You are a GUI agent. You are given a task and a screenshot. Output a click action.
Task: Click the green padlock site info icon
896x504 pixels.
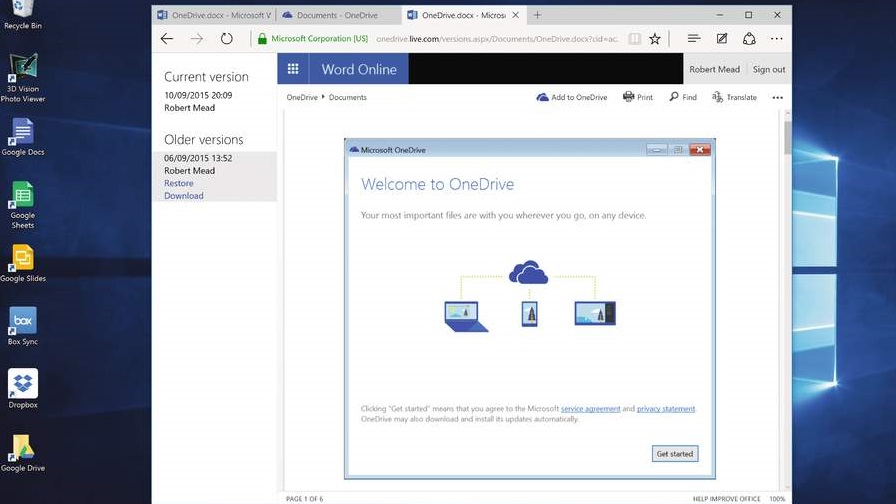[262, 39]
